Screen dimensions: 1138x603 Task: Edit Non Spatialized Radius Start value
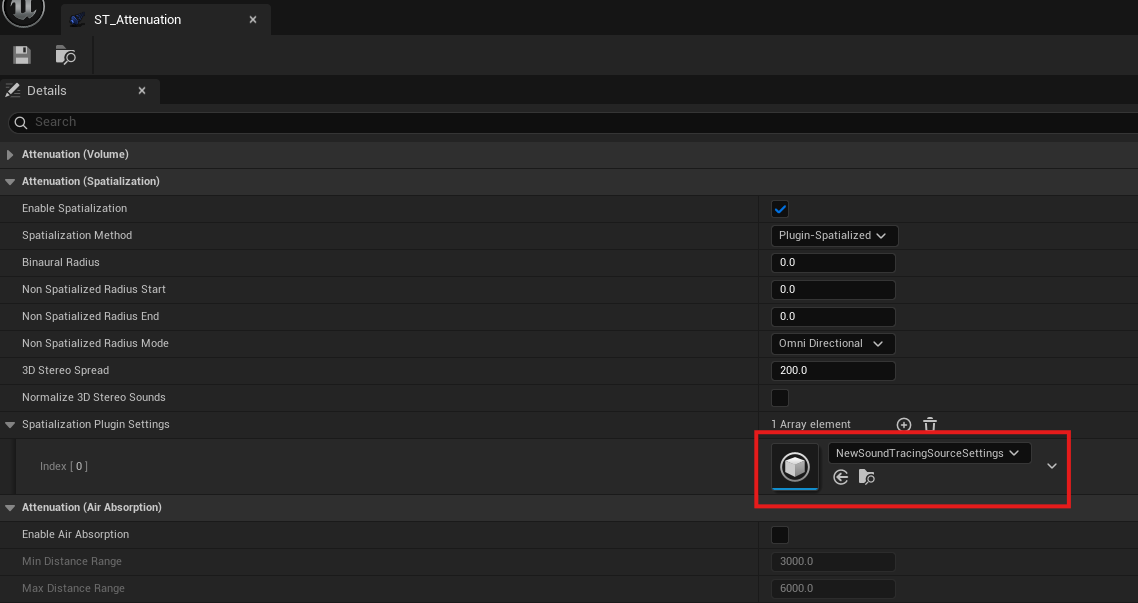pos(832,290)
